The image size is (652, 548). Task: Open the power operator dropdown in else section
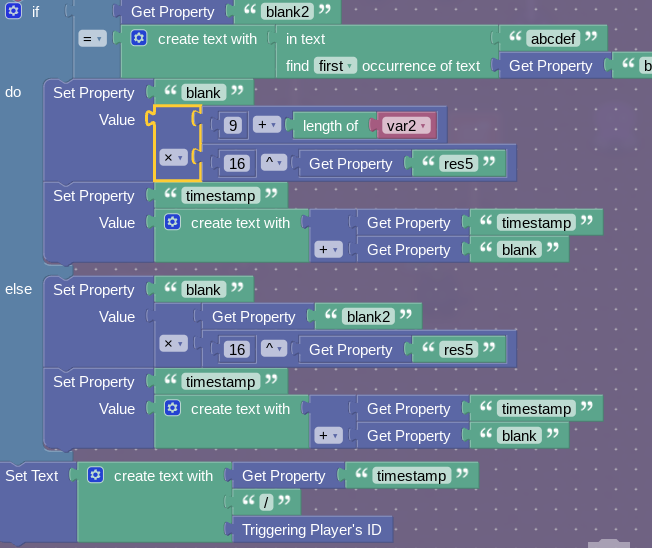[x=271, y=350]
